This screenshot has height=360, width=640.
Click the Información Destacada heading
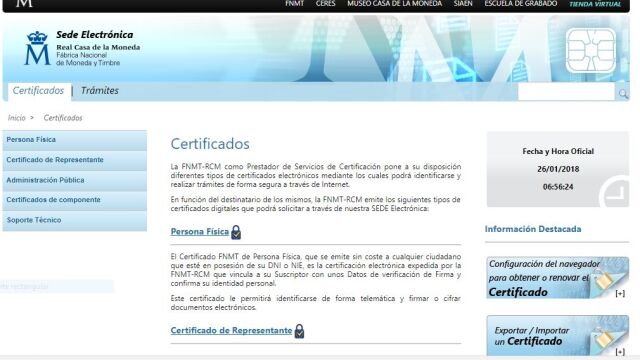point(533,229)
